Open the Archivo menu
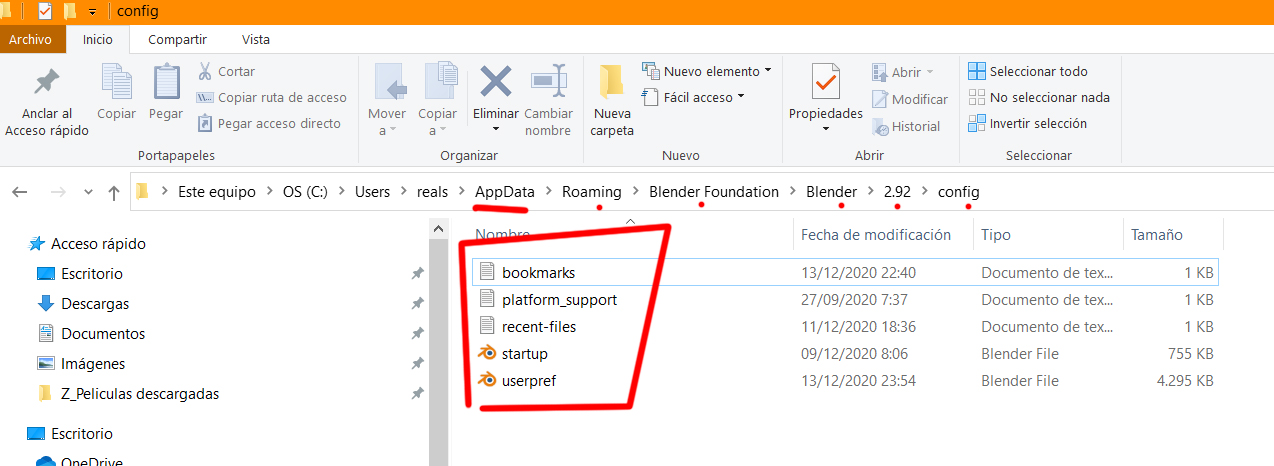 coord(30,40)
